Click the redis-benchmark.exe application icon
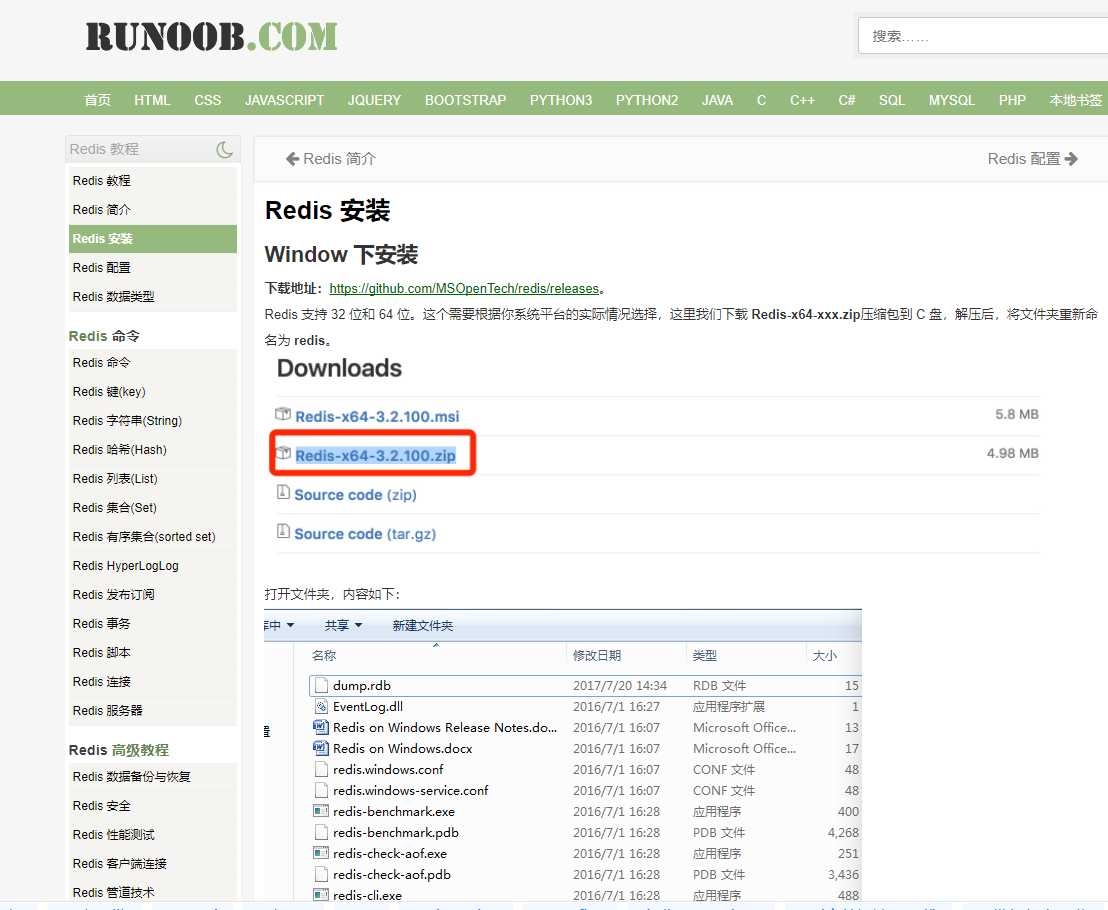 [321, 811]
